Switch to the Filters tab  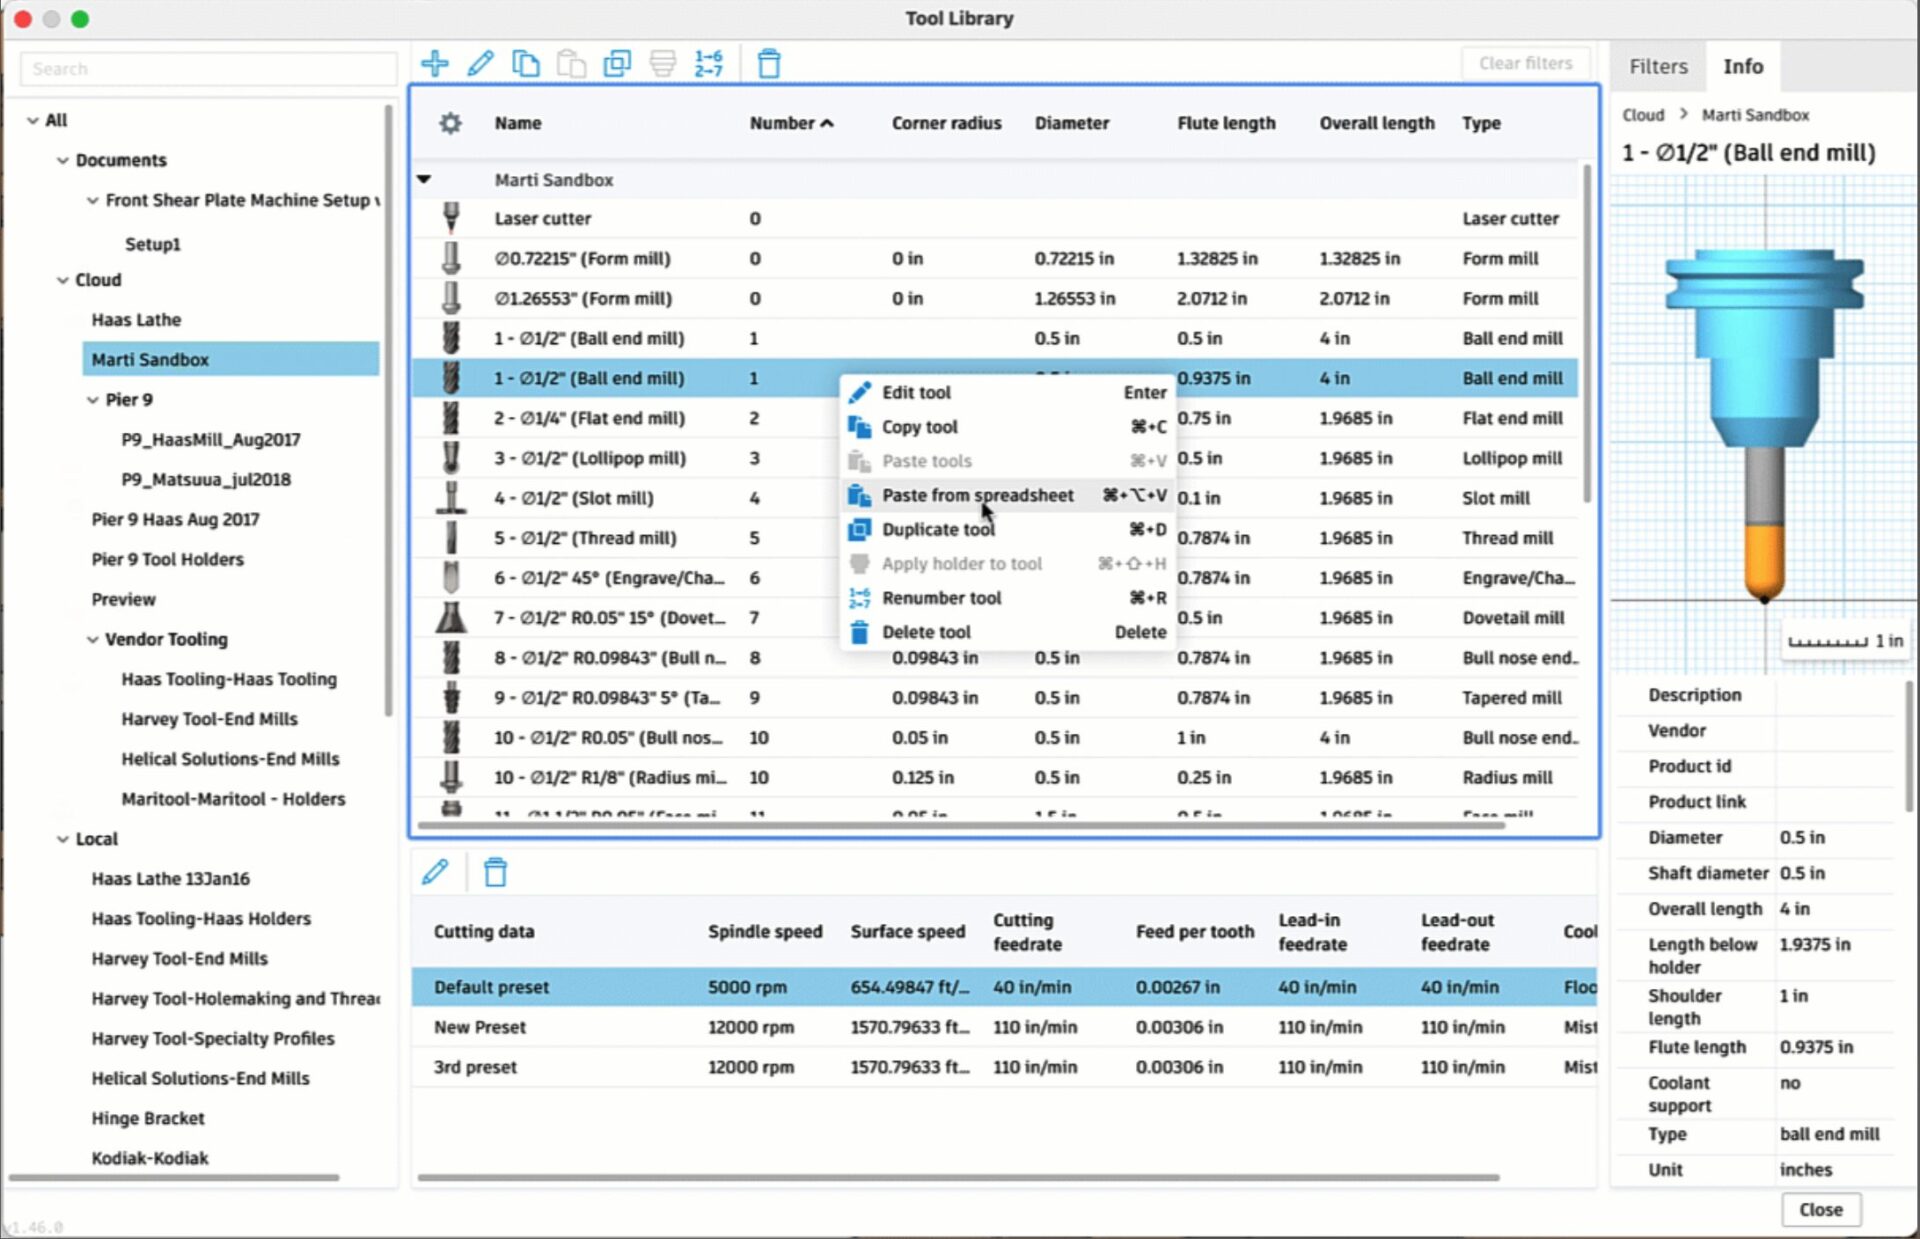click(x=1657, y=66)
